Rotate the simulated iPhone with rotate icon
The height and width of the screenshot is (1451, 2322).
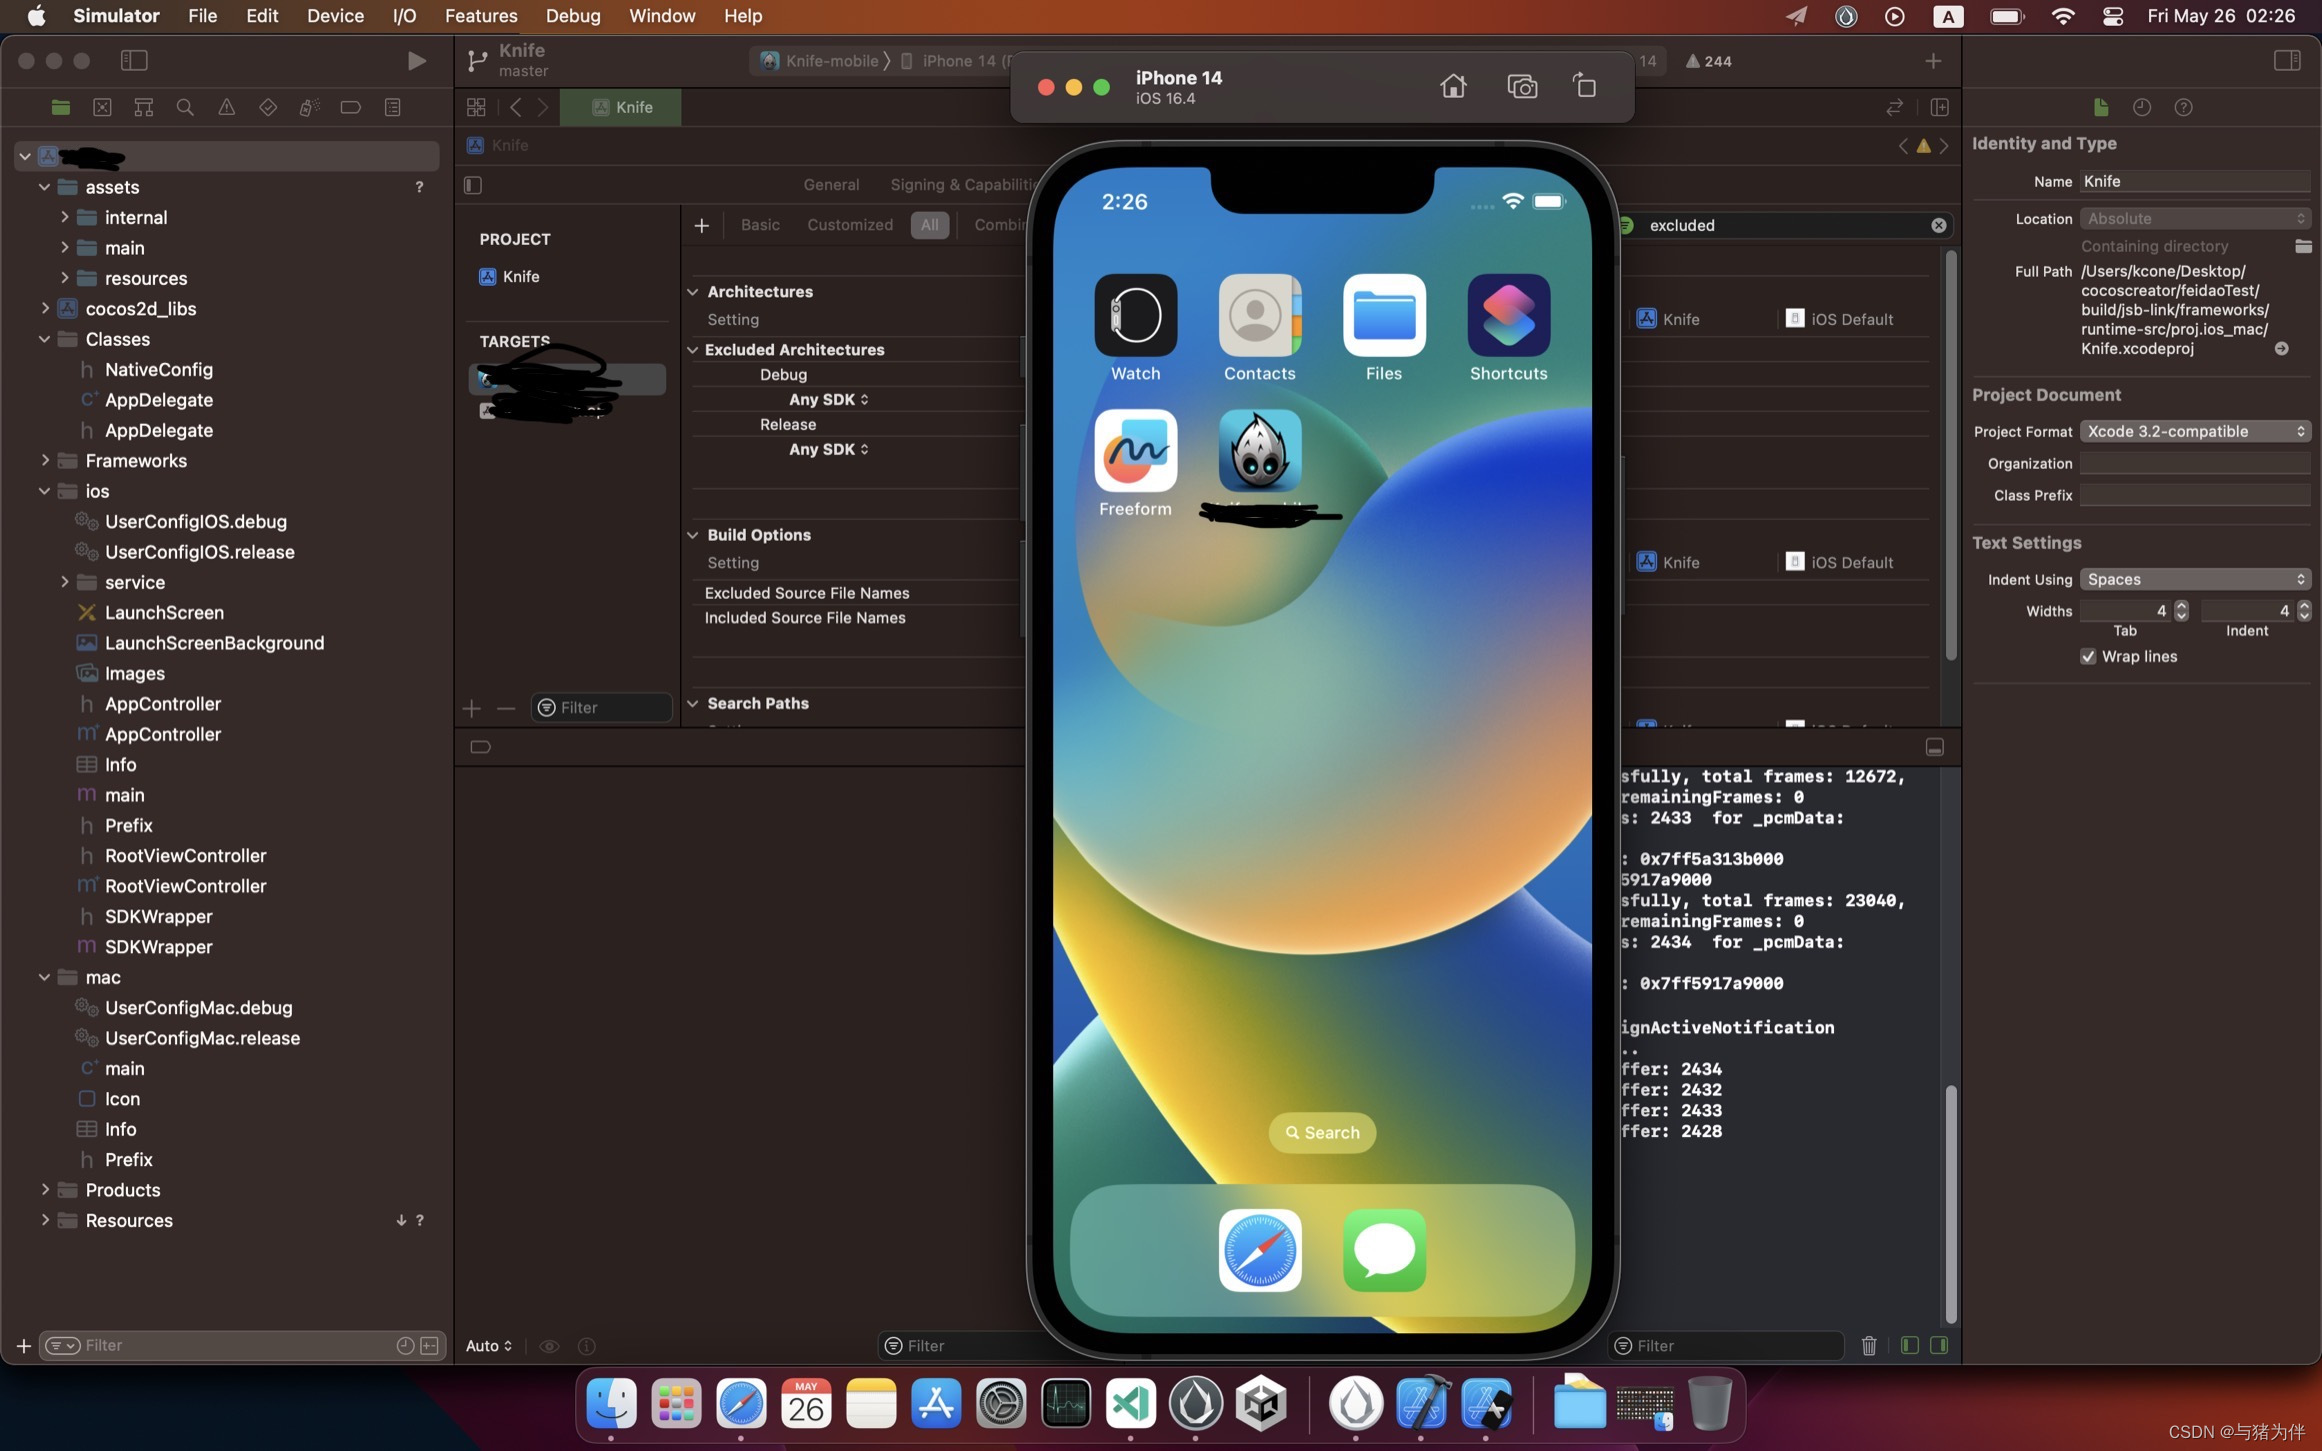pos(1585,86)
